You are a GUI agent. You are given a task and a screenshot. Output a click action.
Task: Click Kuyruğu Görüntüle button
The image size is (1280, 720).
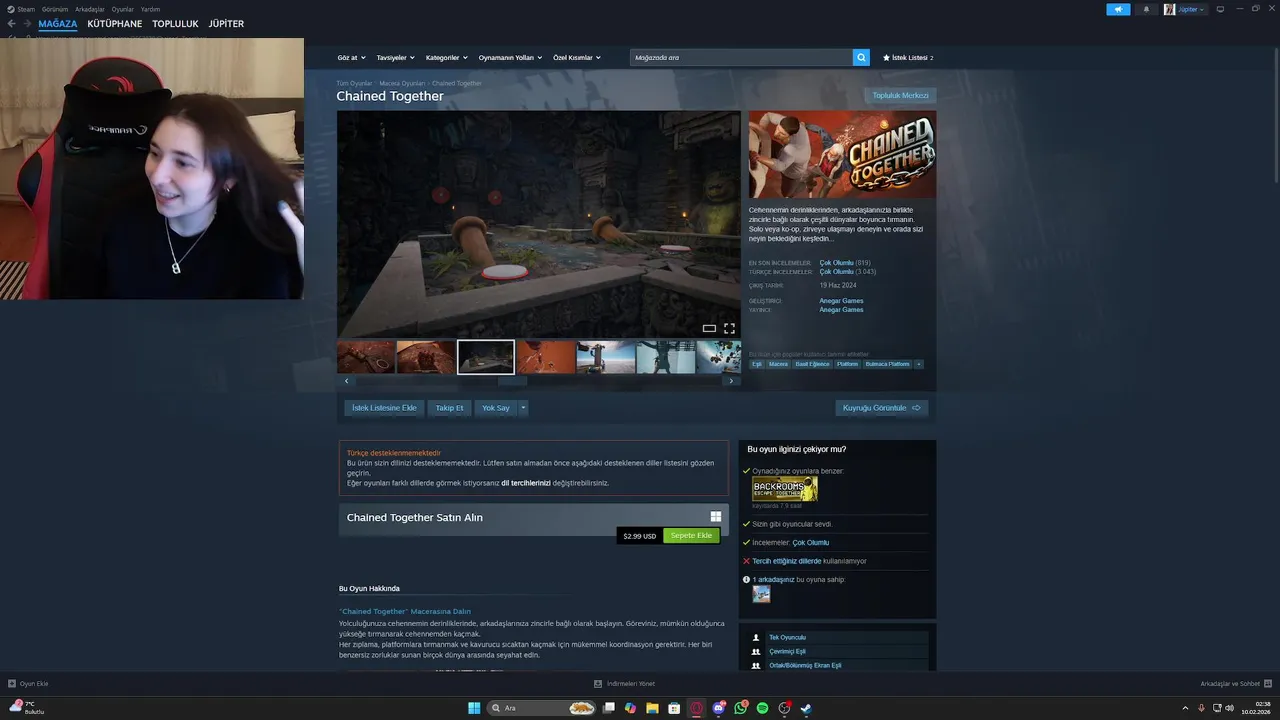[882, 408]
